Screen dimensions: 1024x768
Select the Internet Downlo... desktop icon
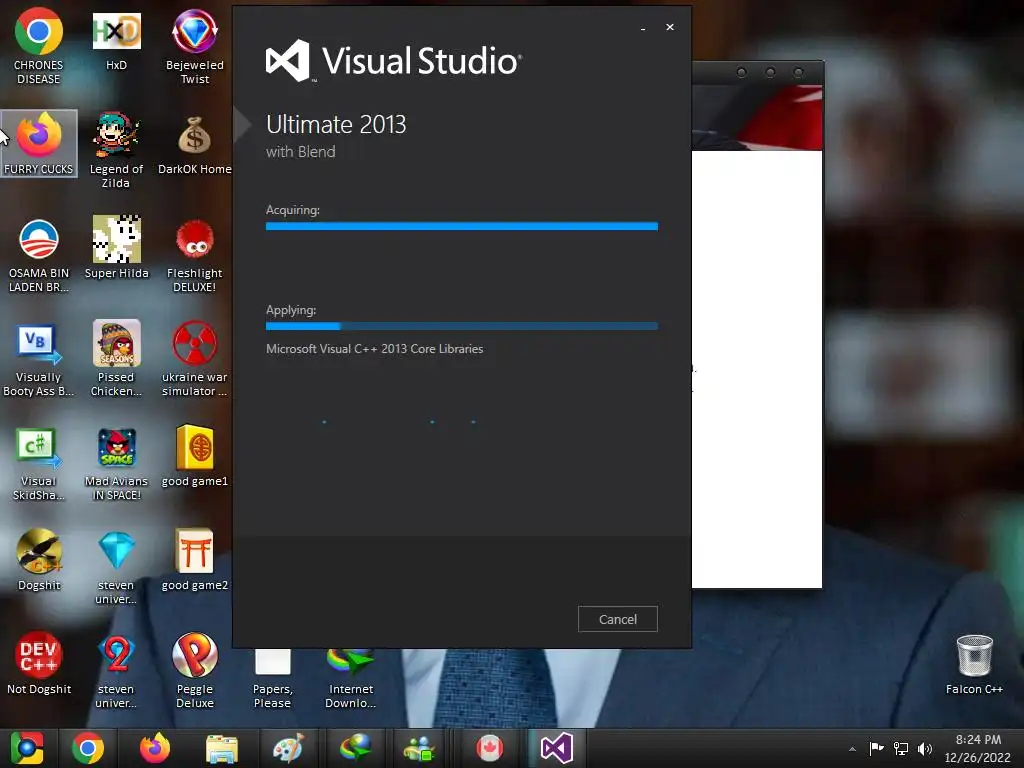tap(351, 679)
